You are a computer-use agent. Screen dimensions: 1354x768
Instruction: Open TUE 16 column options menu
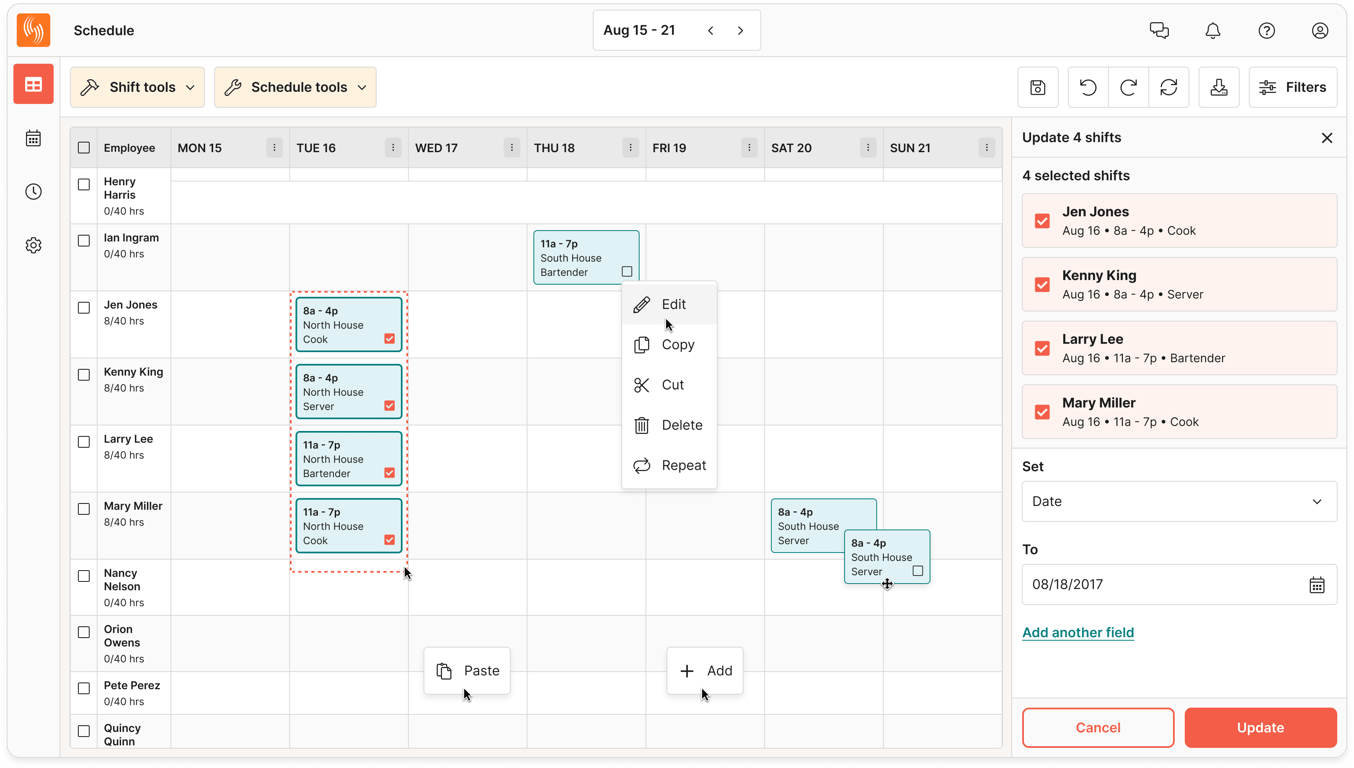pyautogui.click(x=393, y=148)
